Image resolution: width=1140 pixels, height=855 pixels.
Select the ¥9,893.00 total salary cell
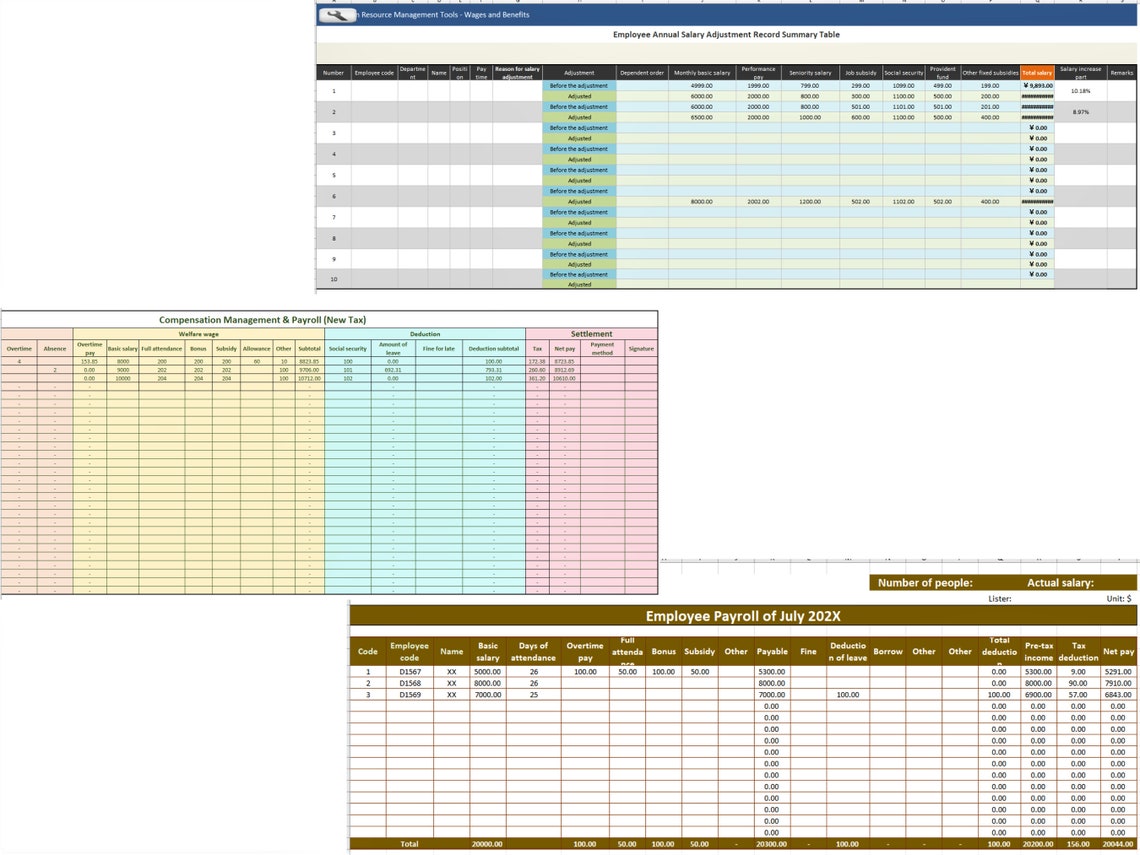(1035, 85)
